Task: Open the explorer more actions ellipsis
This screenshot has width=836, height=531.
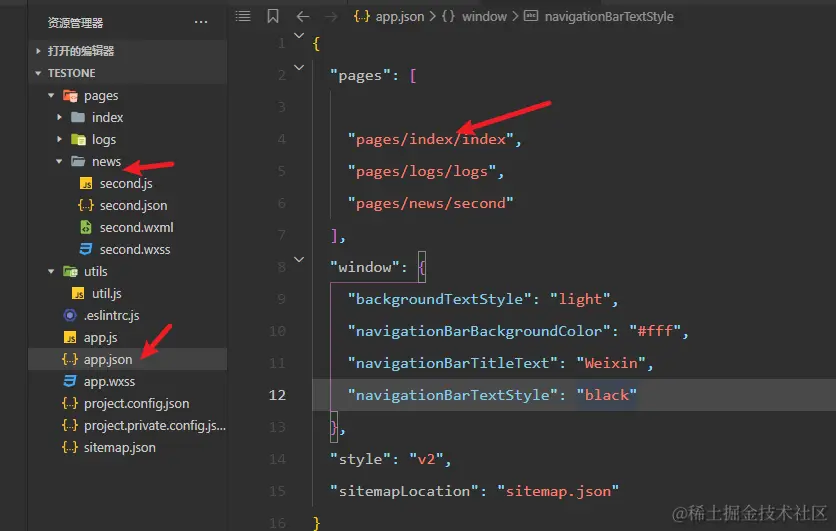Action: coord(200,22)
